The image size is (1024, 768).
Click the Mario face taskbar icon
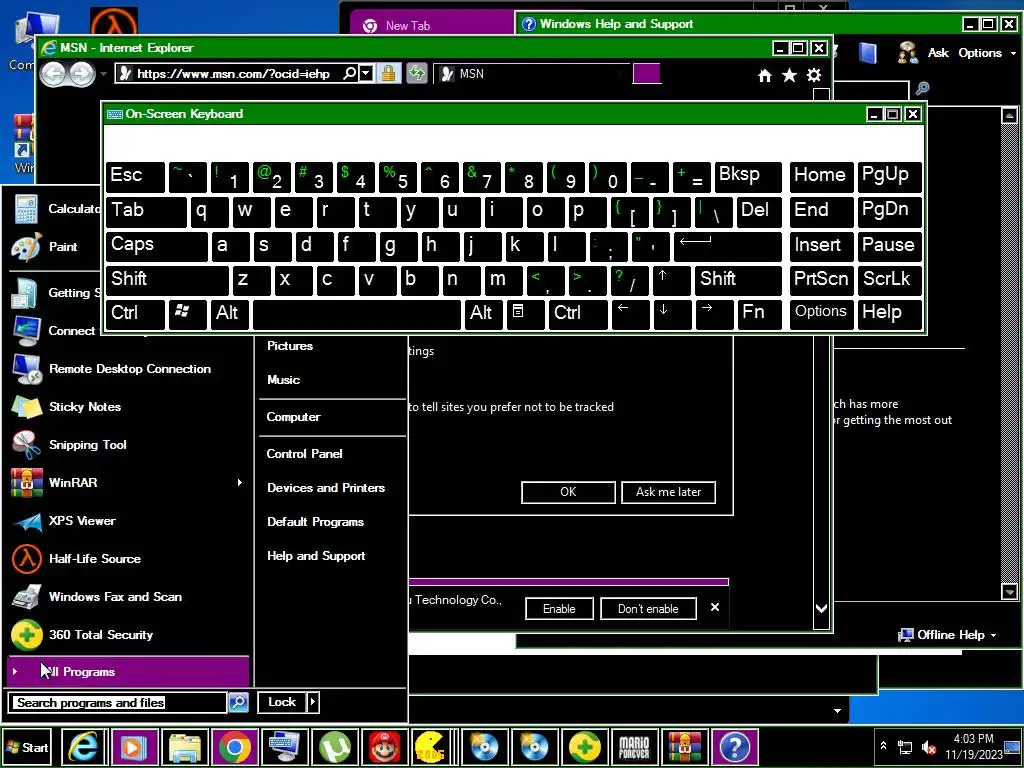click(x=384, y=746)
